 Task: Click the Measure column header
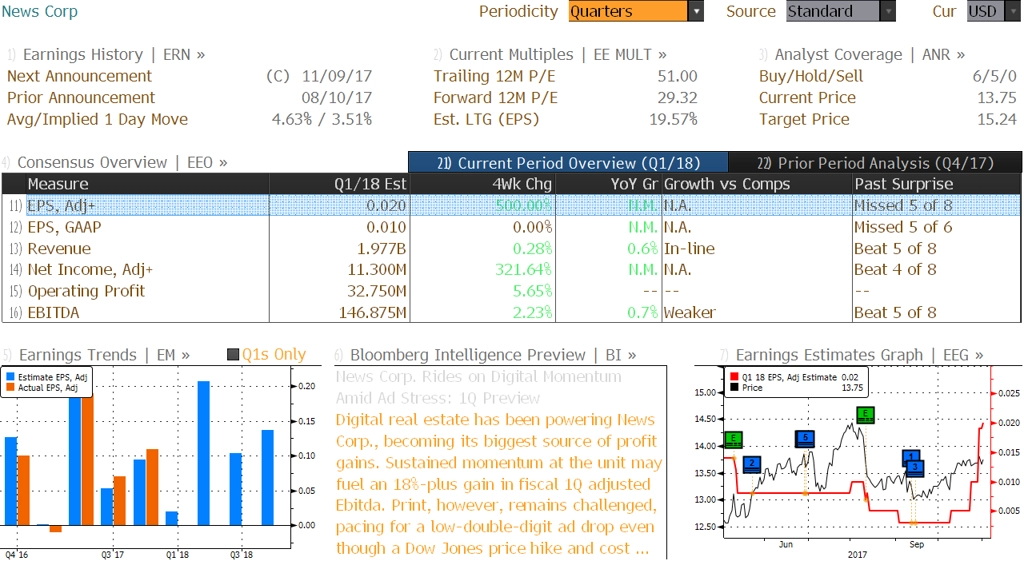147,184
